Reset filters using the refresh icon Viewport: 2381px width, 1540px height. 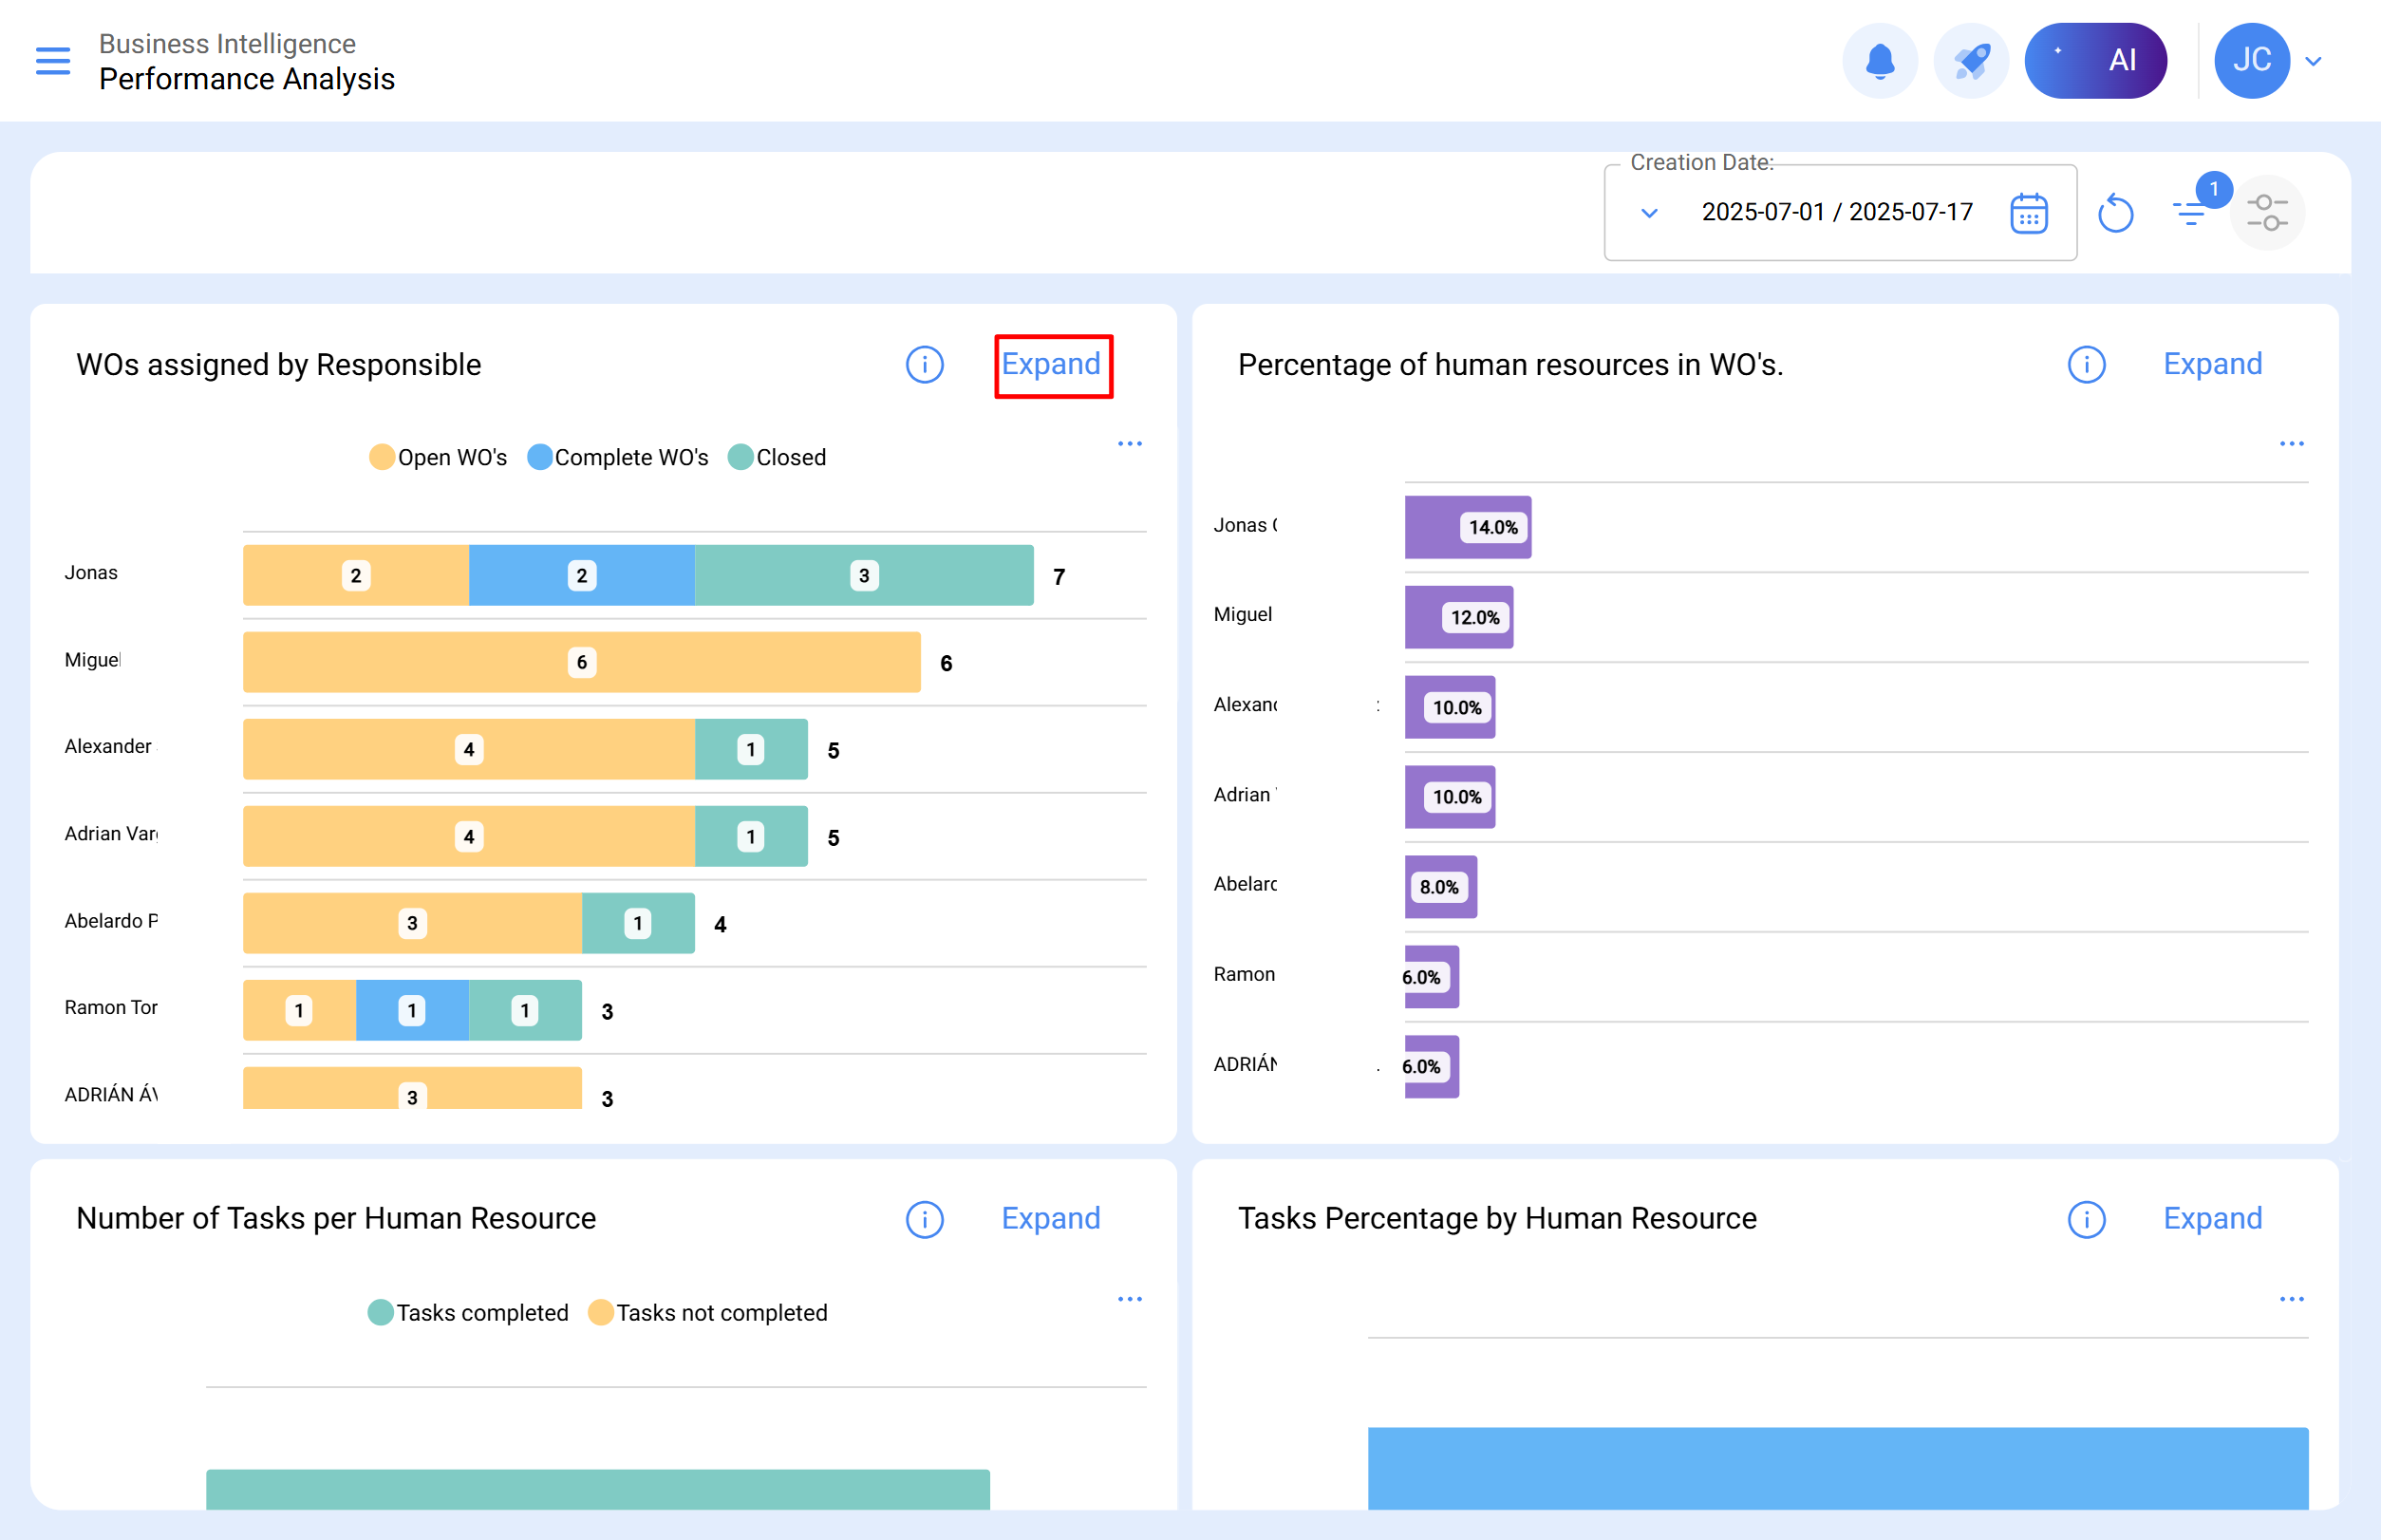point(2117,212)
